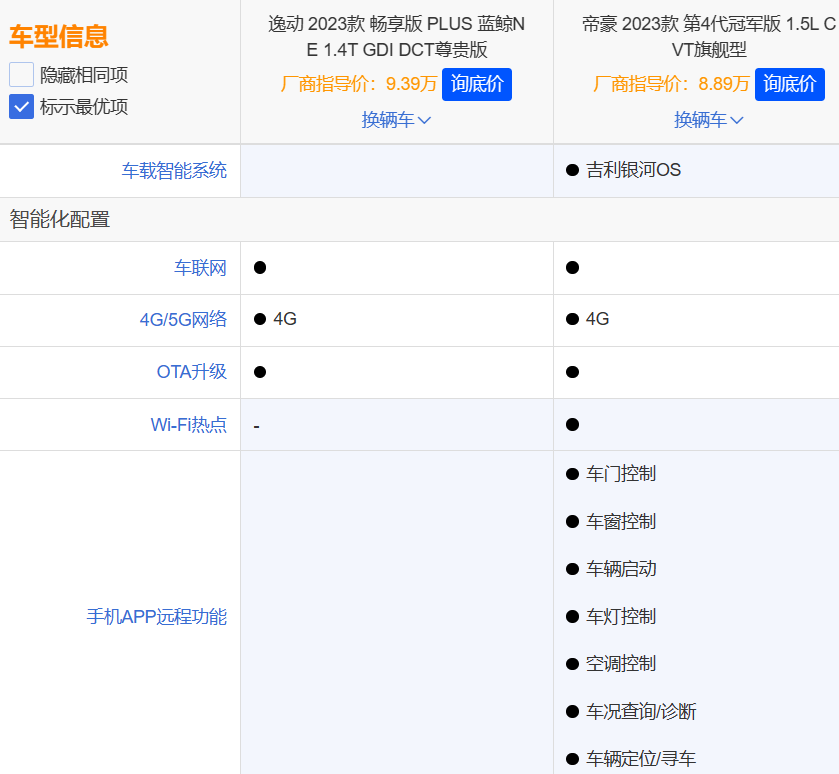839x774 pixels.
Task: Click the chevron arrow beside 帝豪's 换辆车
Action: [737, 121]
